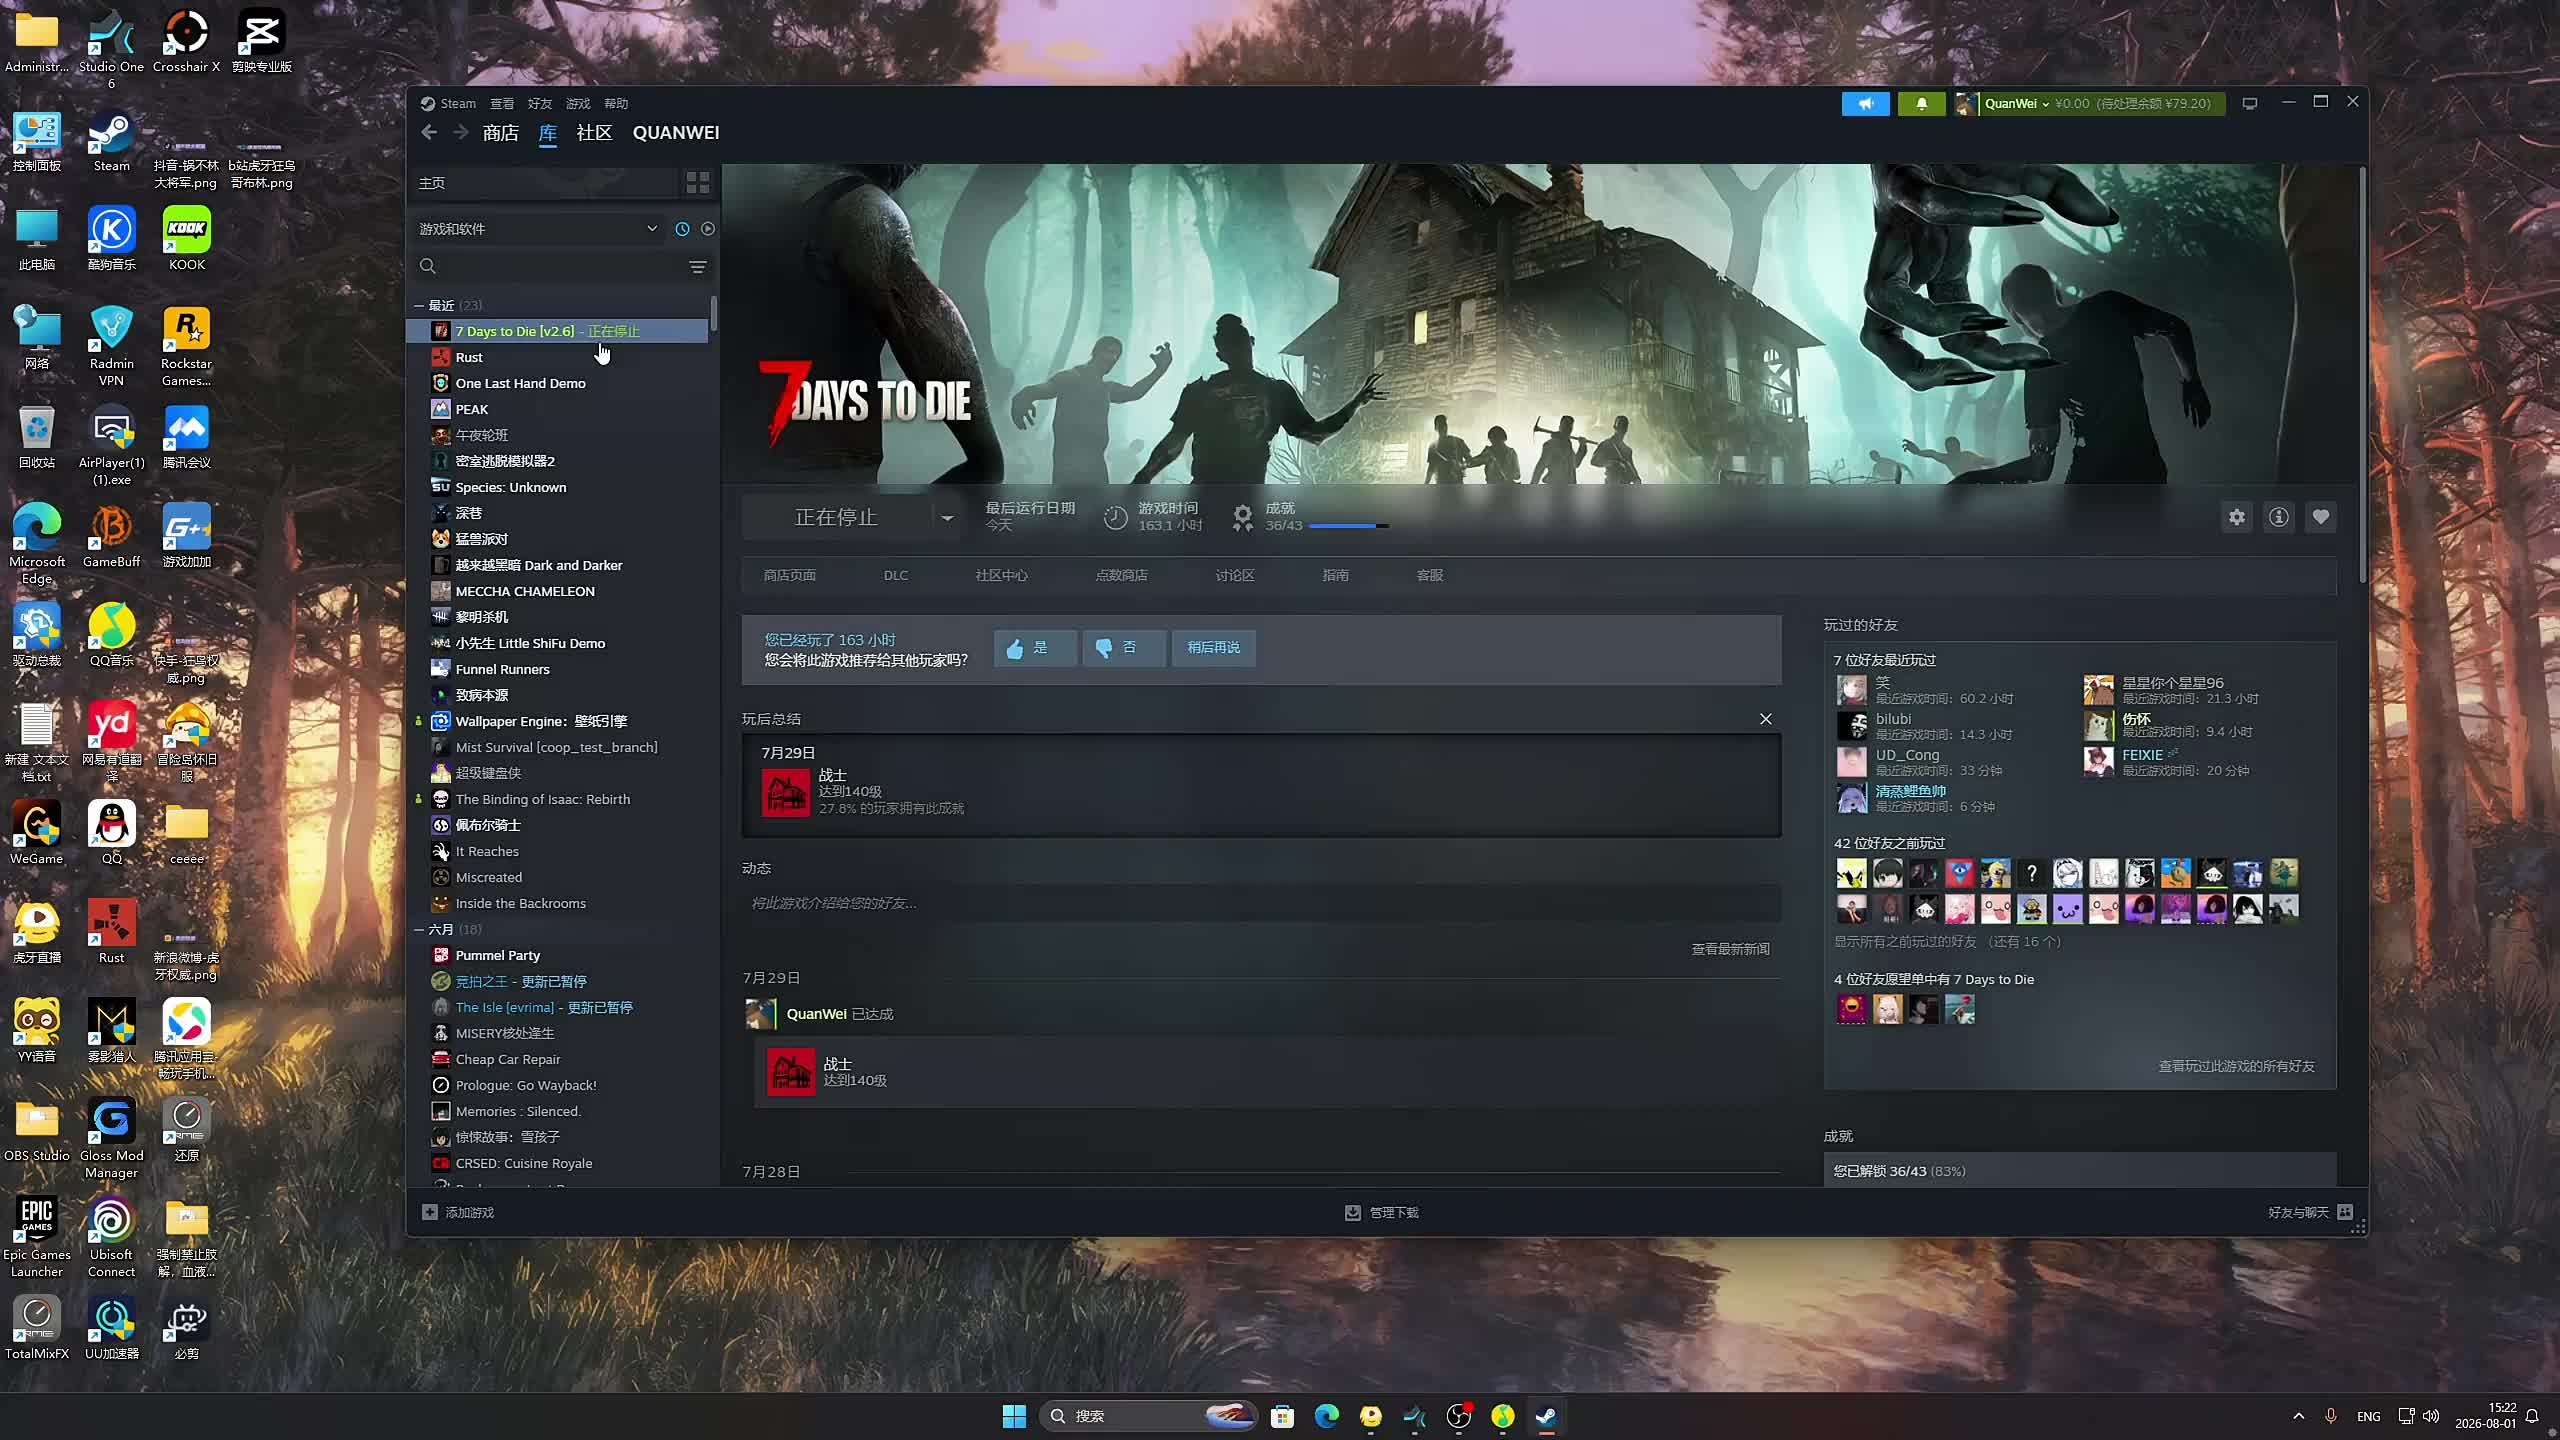Screen dimensions: 2560x1440
Task: Show hidden system tray icons chevron
Action: 2298,1416
